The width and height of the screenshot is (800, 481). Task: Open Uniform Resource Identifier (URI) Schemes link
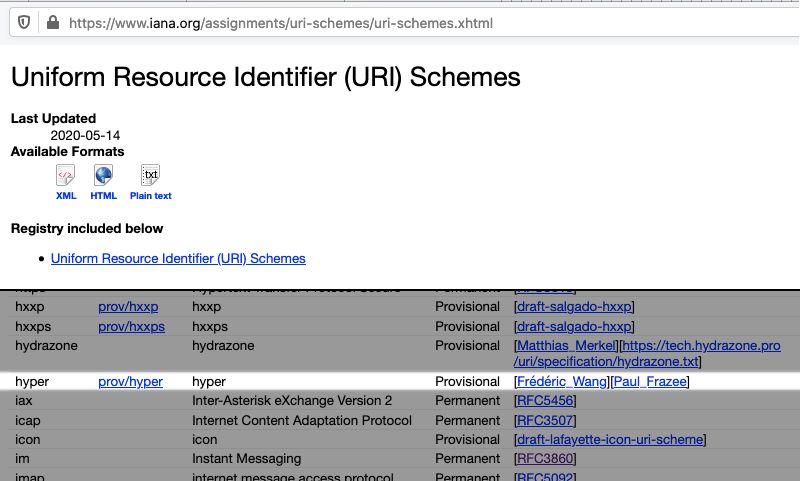pos(178,258)
